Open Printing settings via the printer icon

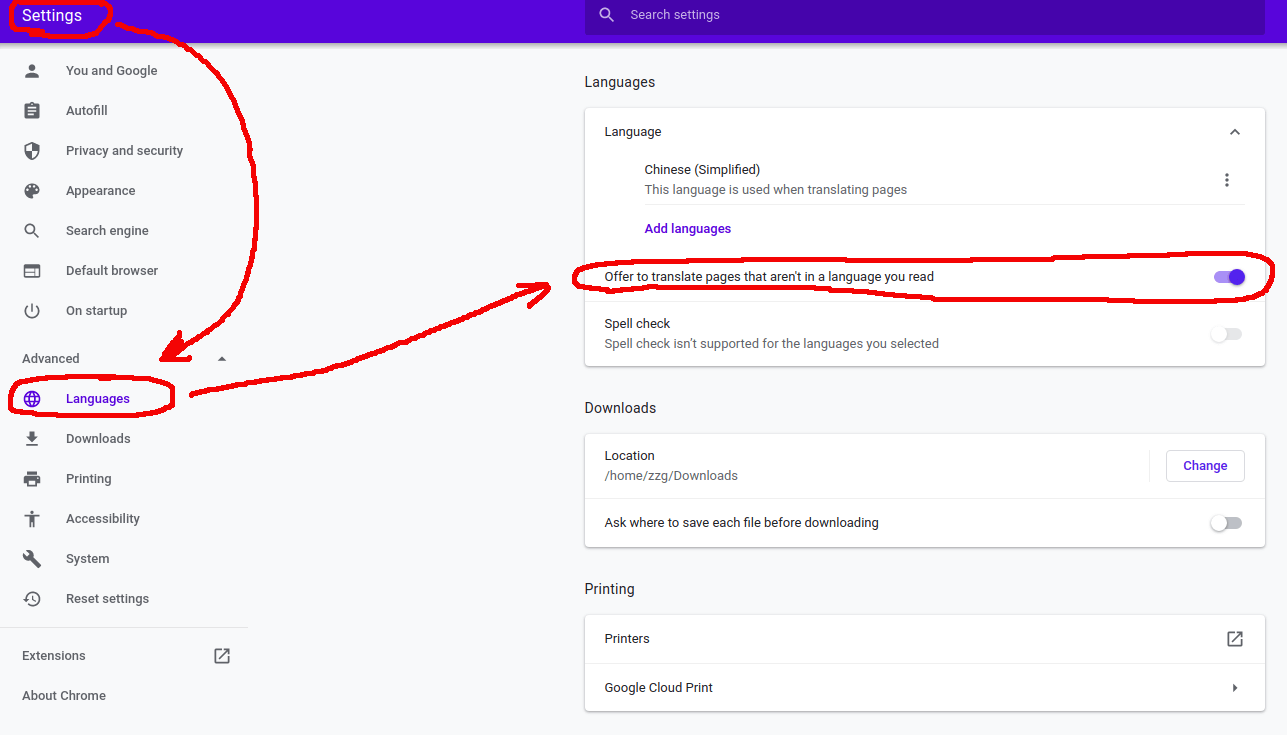click(x=32, y=478)
